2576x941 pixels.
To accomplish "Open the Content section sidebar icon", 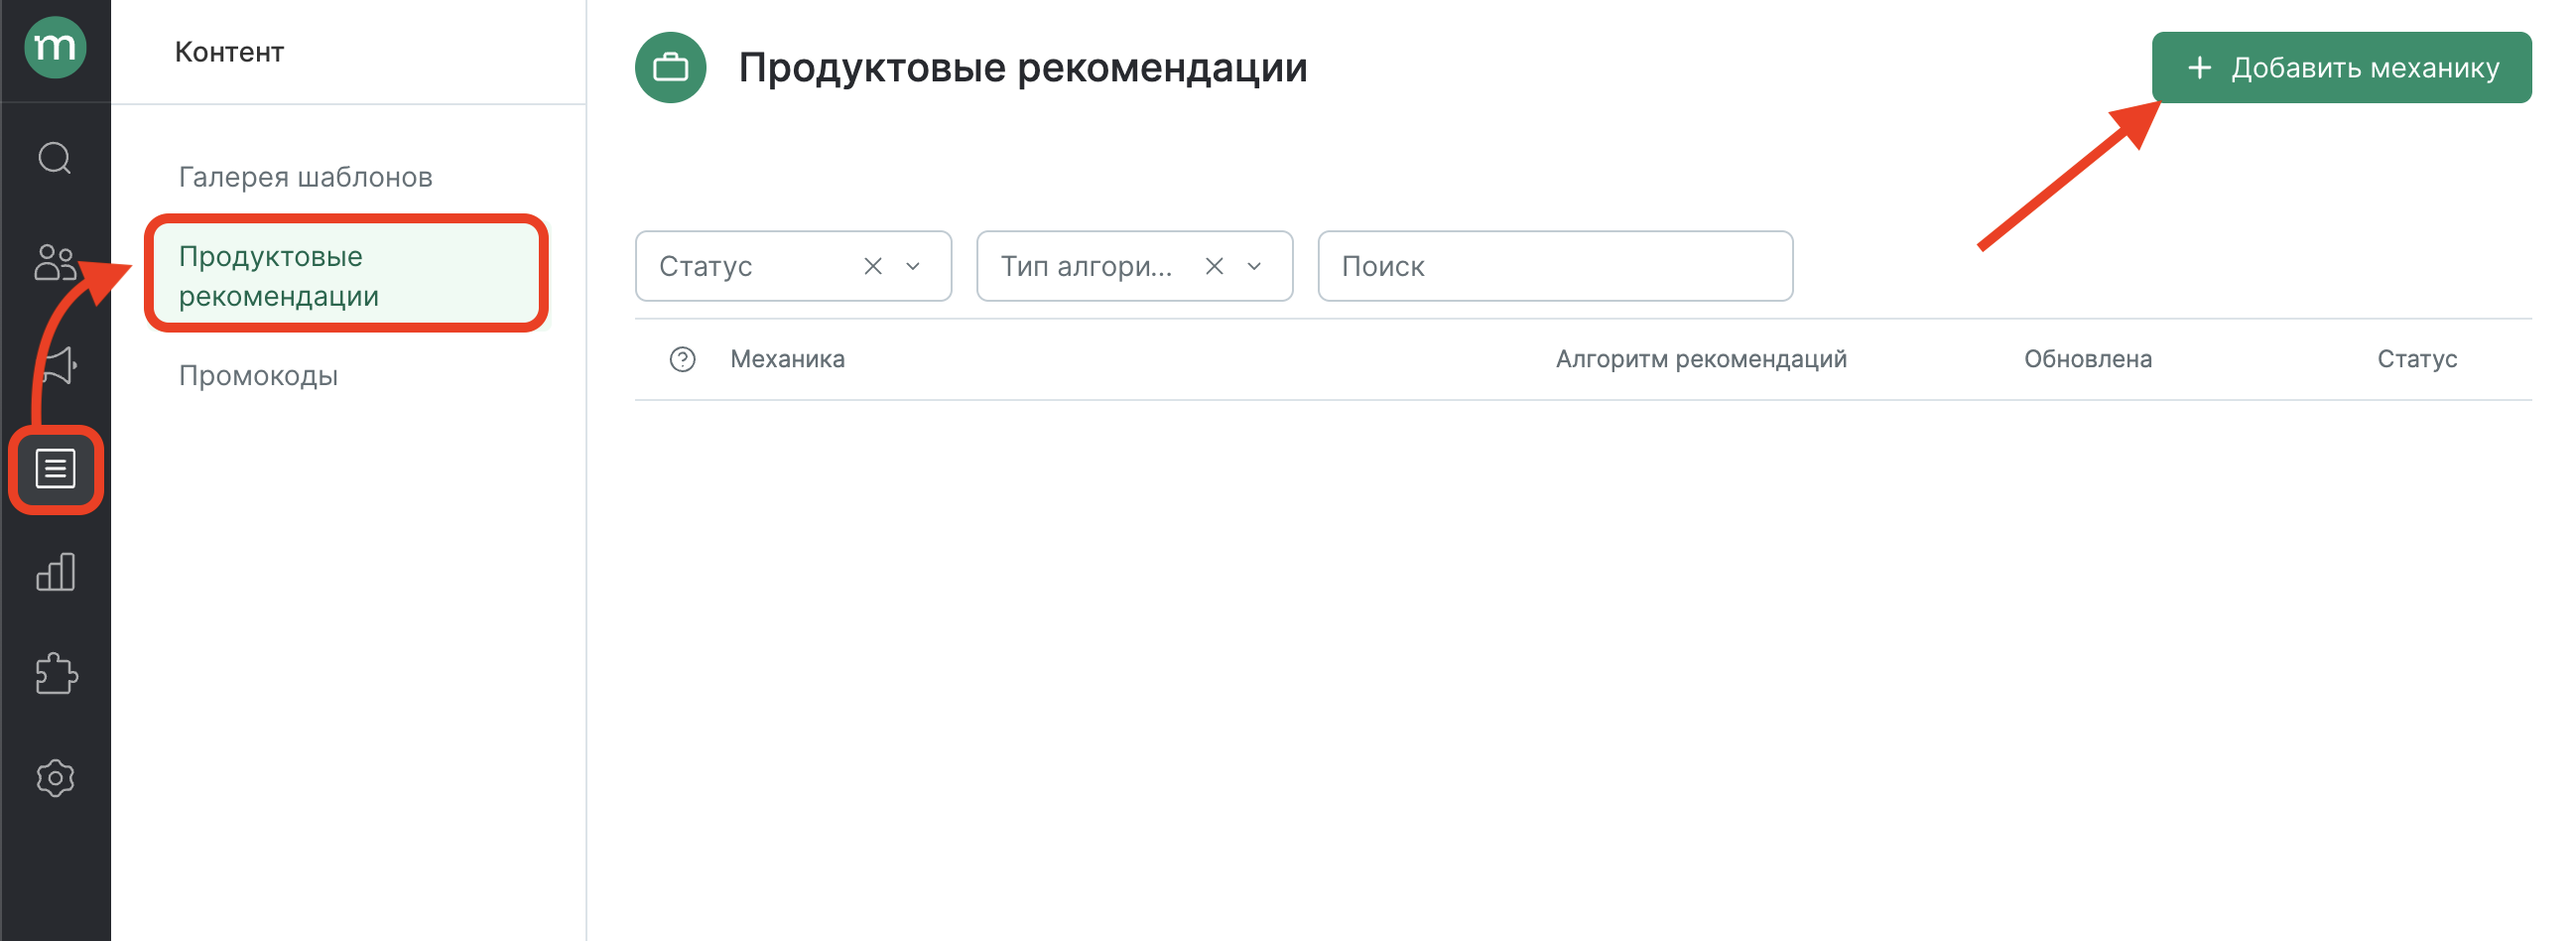I will pyautogui.click(x=55, y=469).
